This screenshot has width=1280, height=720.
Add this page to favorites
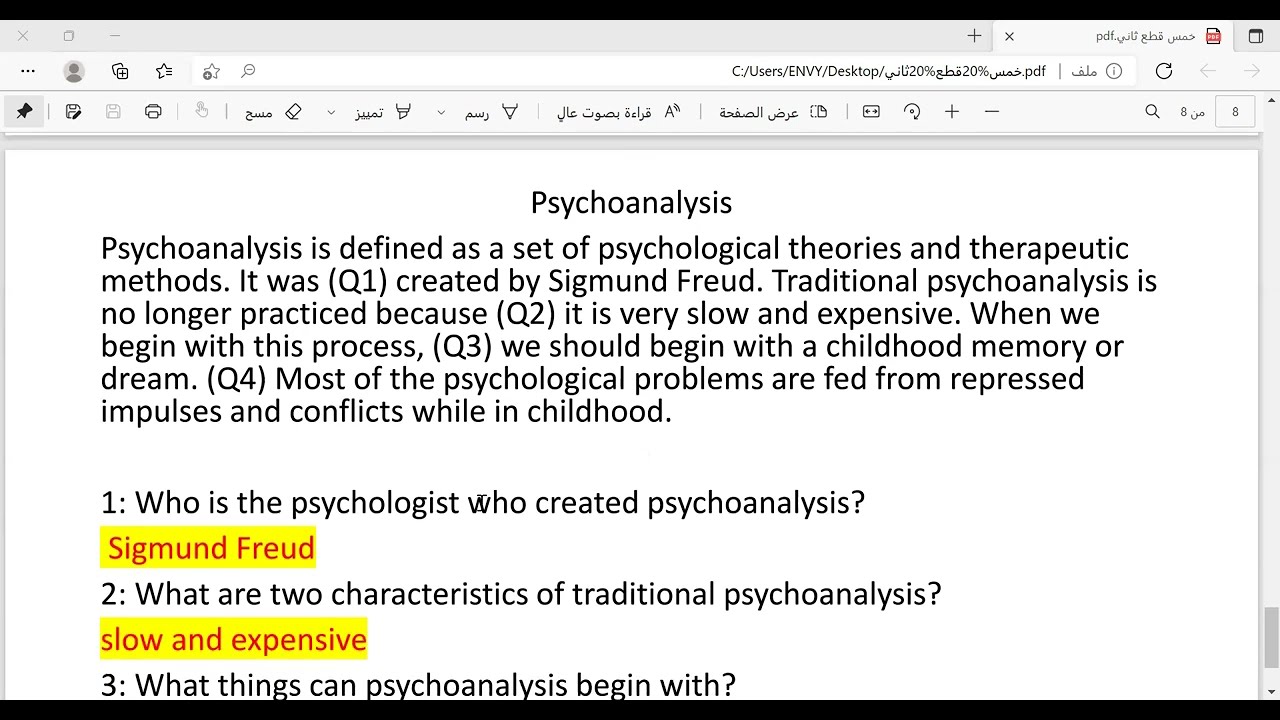211,71
